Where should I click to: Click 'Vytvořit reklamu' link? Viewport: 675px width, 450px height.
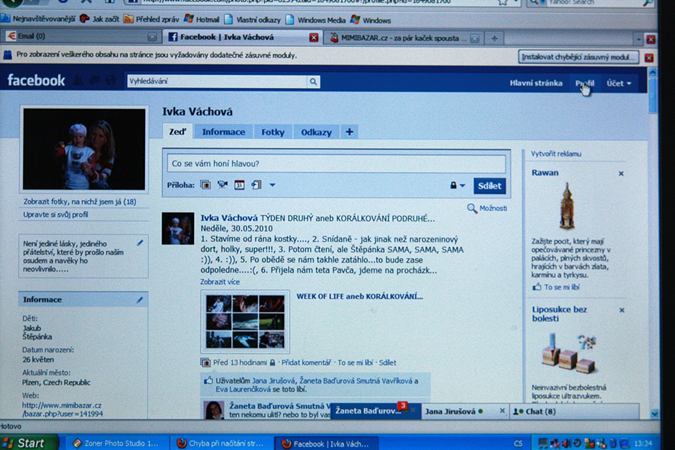click(556, 154)
